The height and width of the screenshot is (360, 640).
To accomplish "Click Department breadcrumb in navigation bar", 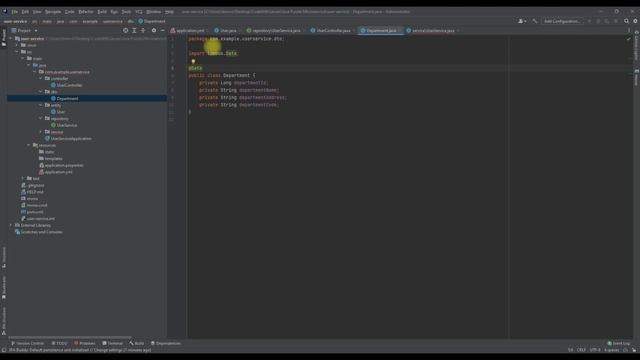I will [x=152, y=21].
